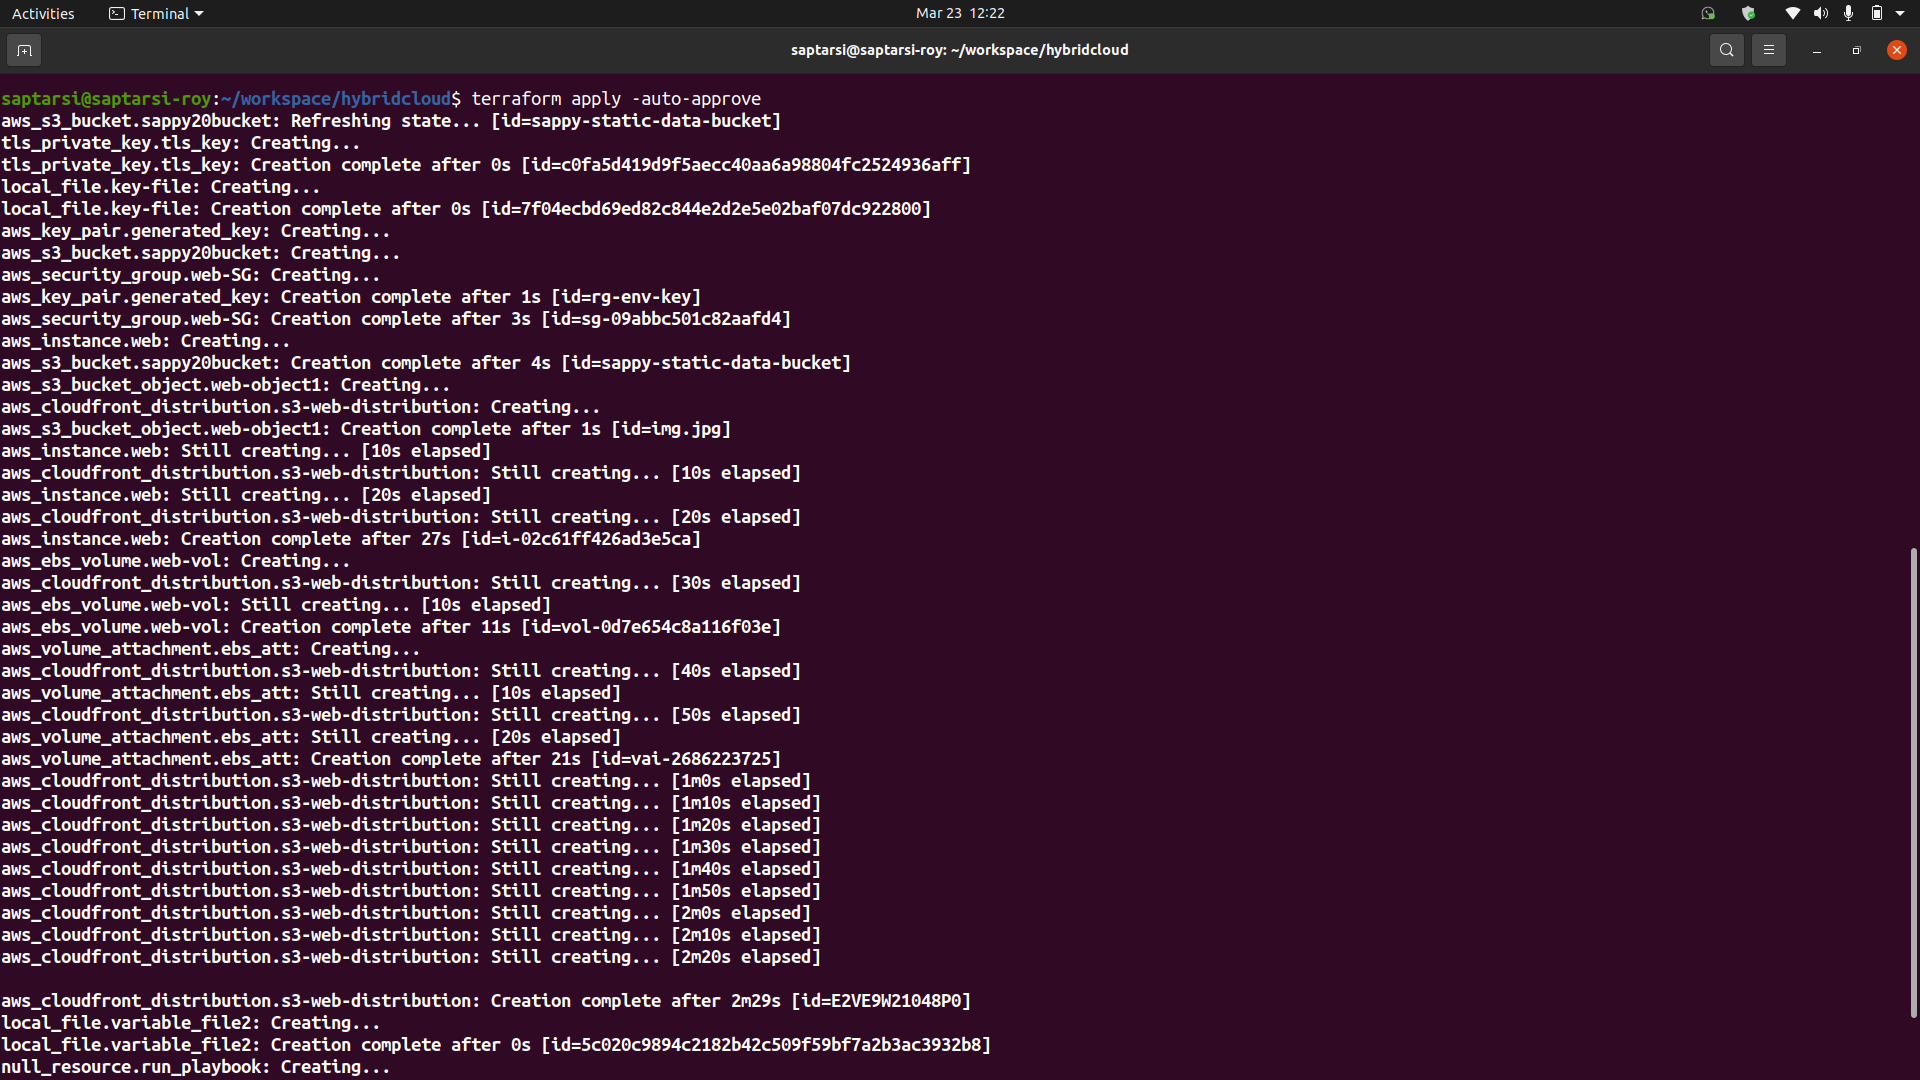Viewport: 1920px width, 1080px height.
Task: Open the clock calendar showing Mar 23 12:22
Action: (x=959, y=13)
